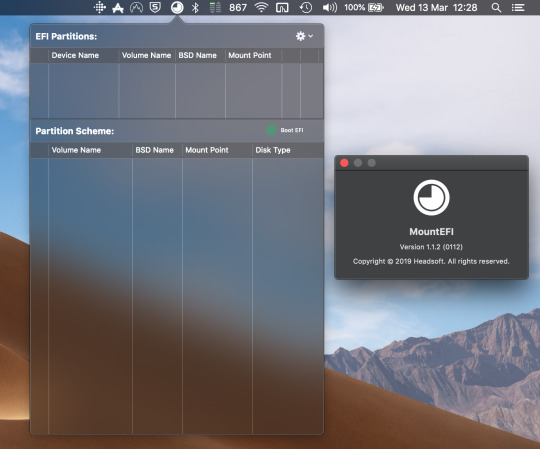Viewport: 540px width, 449px height.
Task: Click the volume speaker icon
Action: click(330, 8)
